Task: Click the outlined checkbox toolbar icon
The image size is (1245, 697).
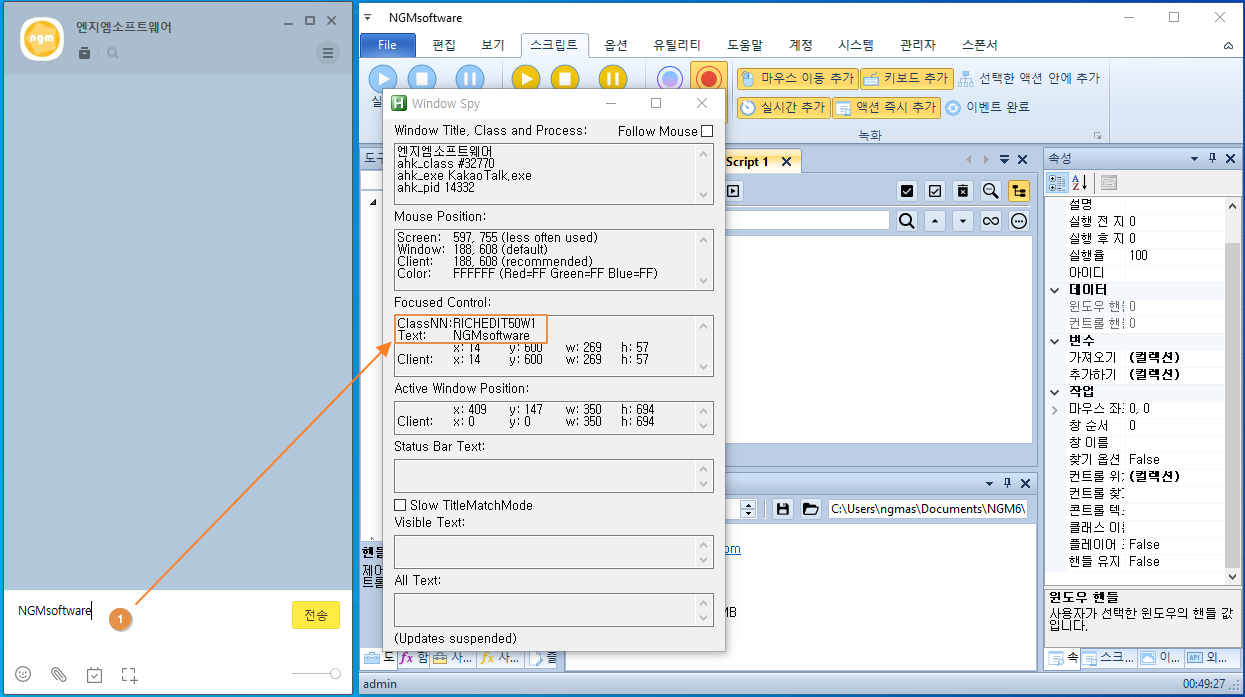Action: 935,191
